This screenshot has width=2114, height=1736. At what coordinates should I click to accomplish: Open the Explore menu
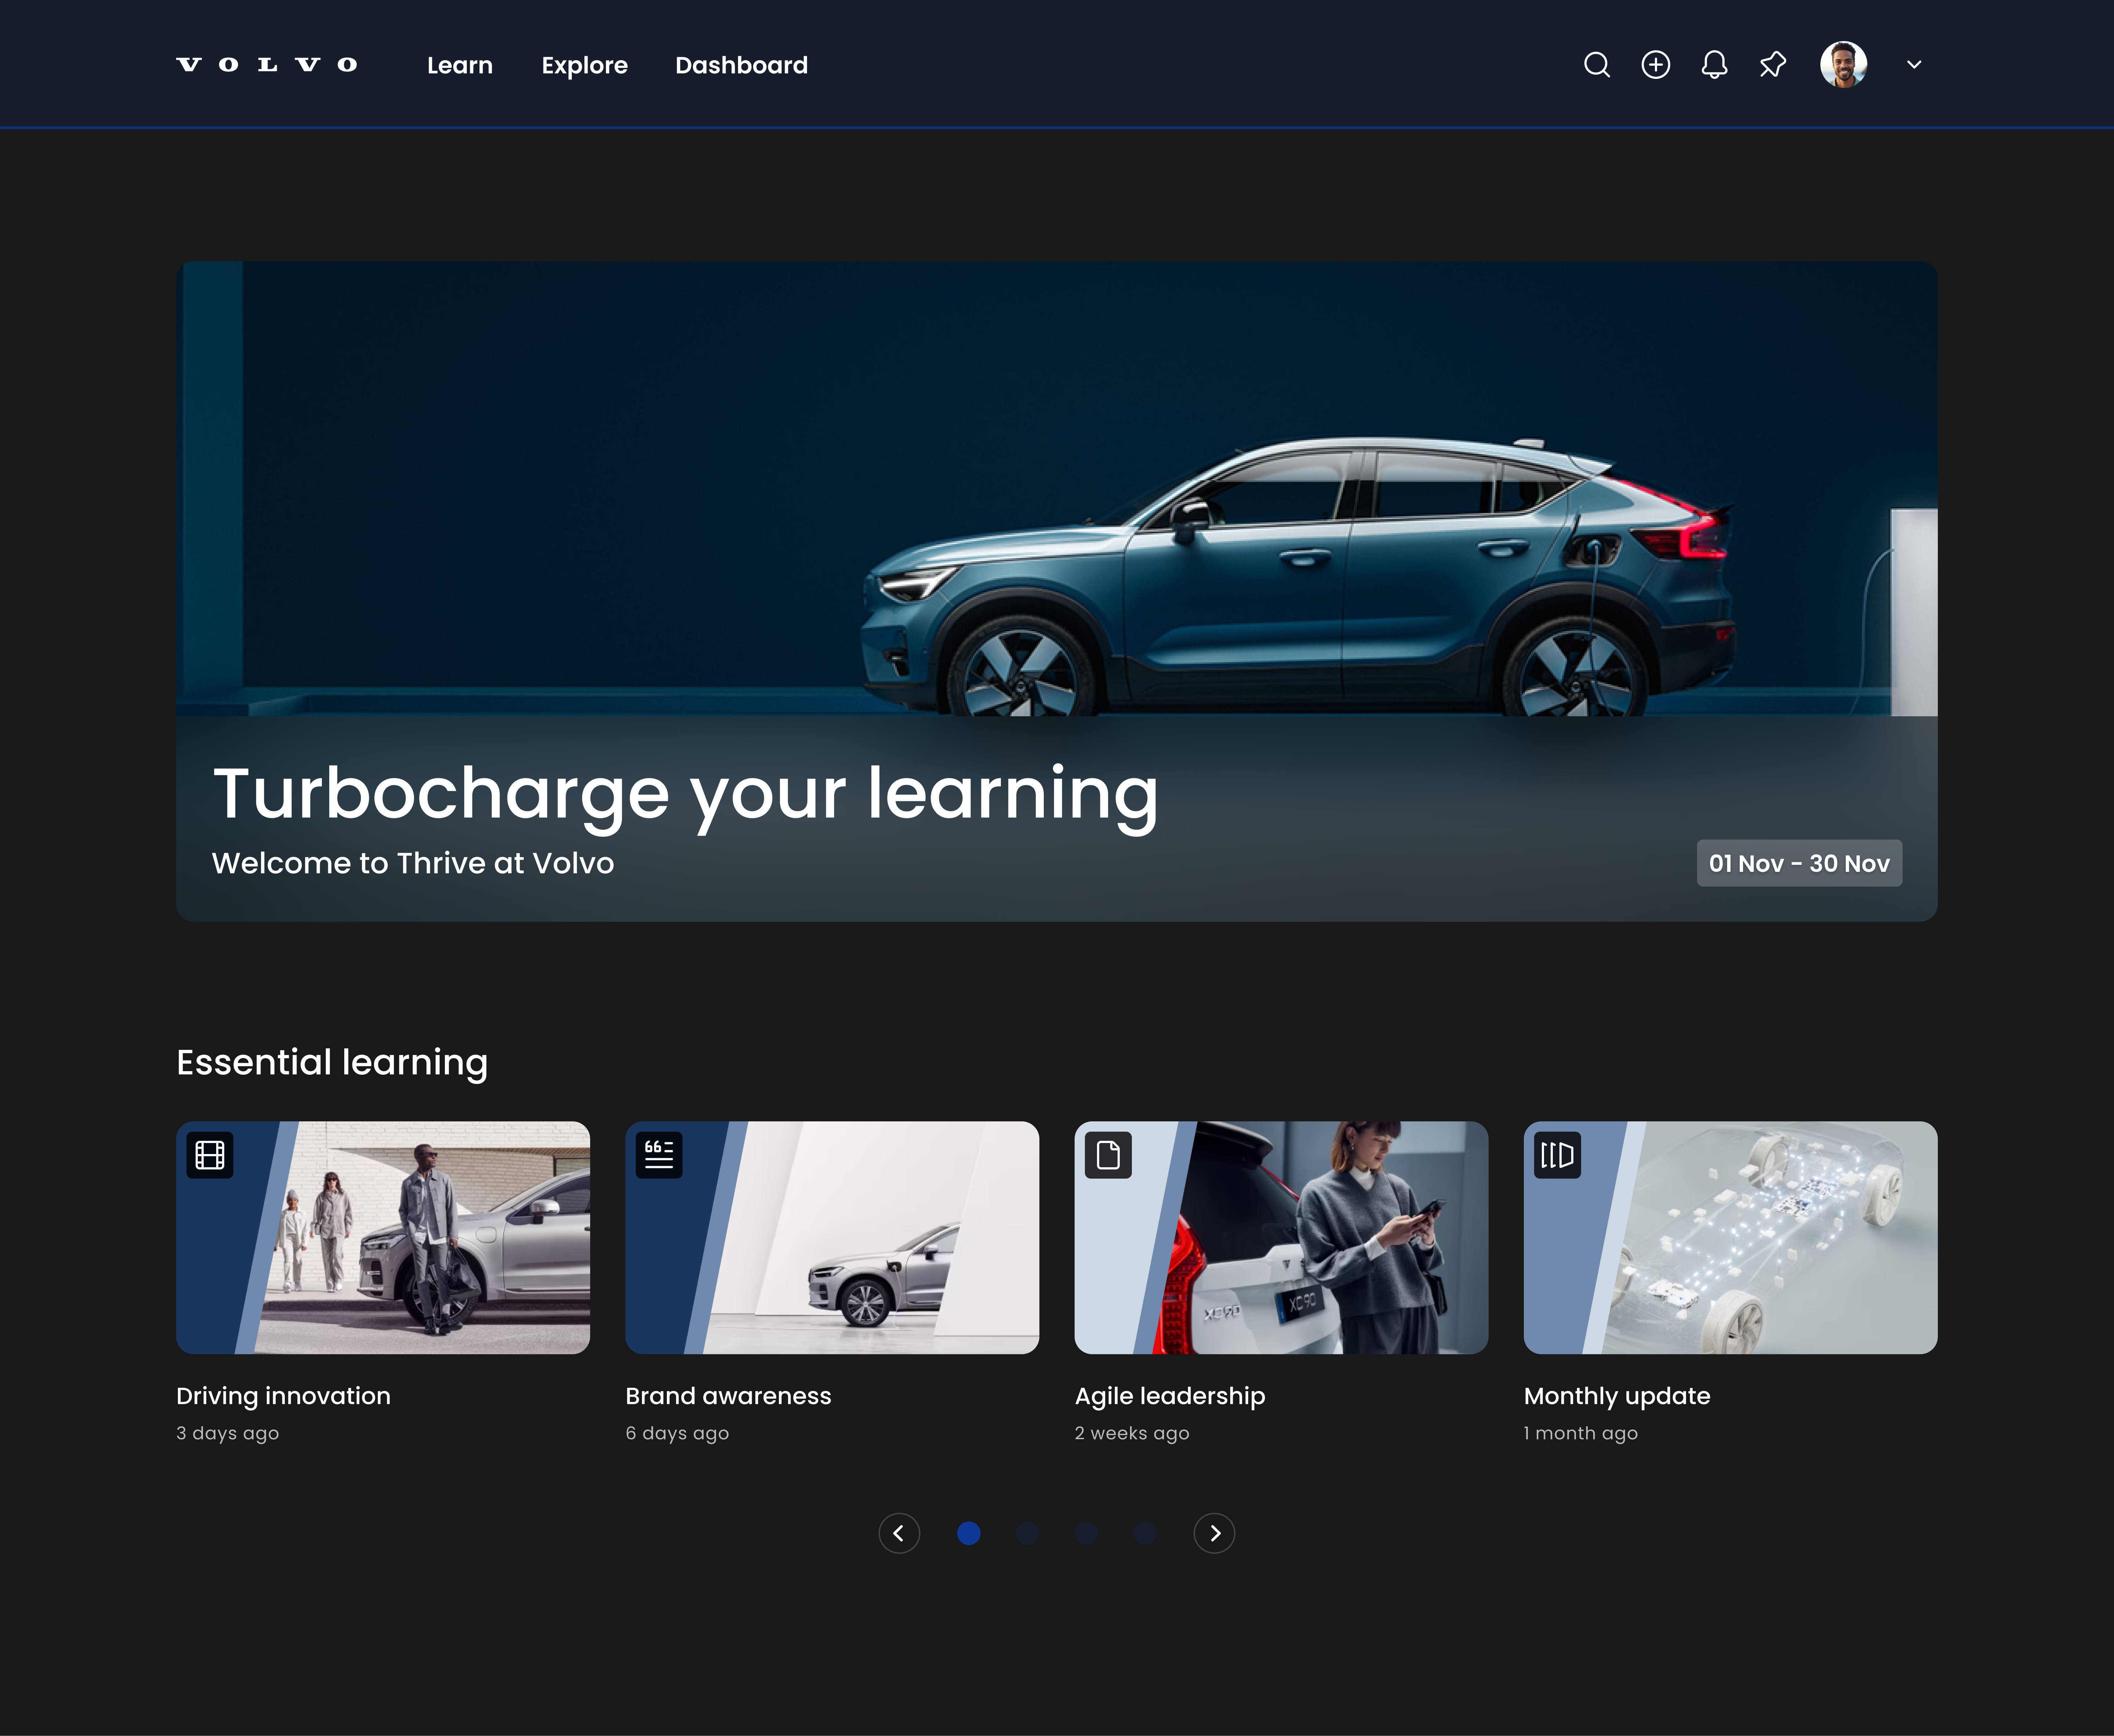click(585, 65)
